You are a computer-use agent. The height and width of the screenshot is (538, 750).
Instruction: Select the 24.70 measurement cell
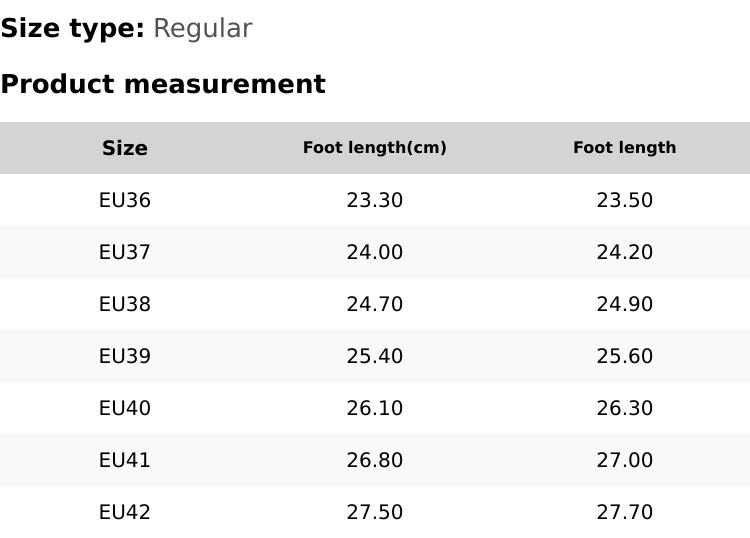pyautogui.click(x=375, y=304)
